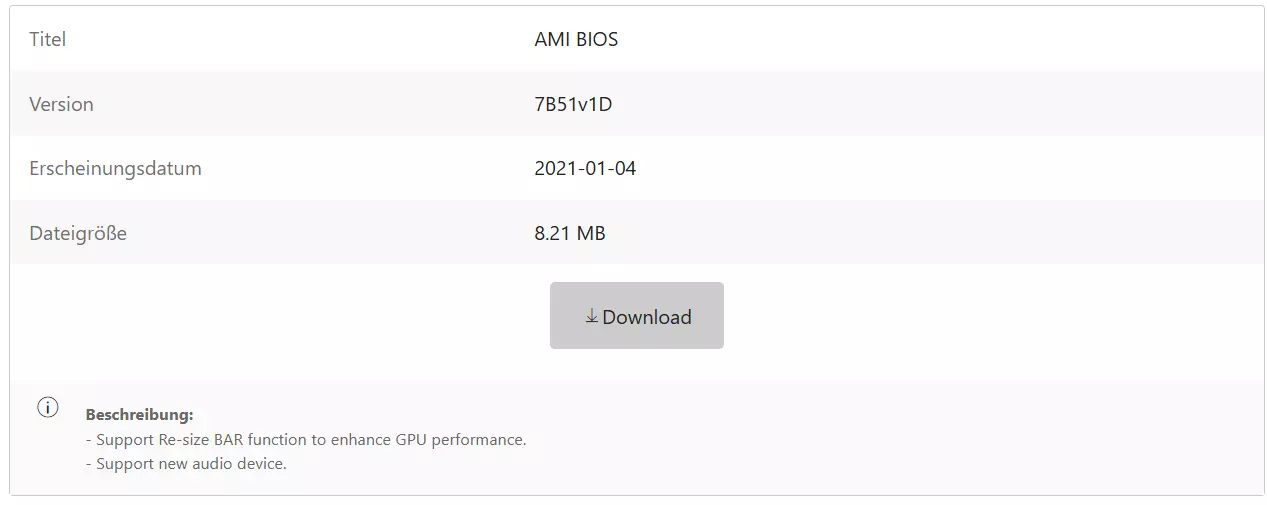Click the down-arrow icon on the Download button
The width and height of the screenshot is (1267, 505).
coord(592,316)
